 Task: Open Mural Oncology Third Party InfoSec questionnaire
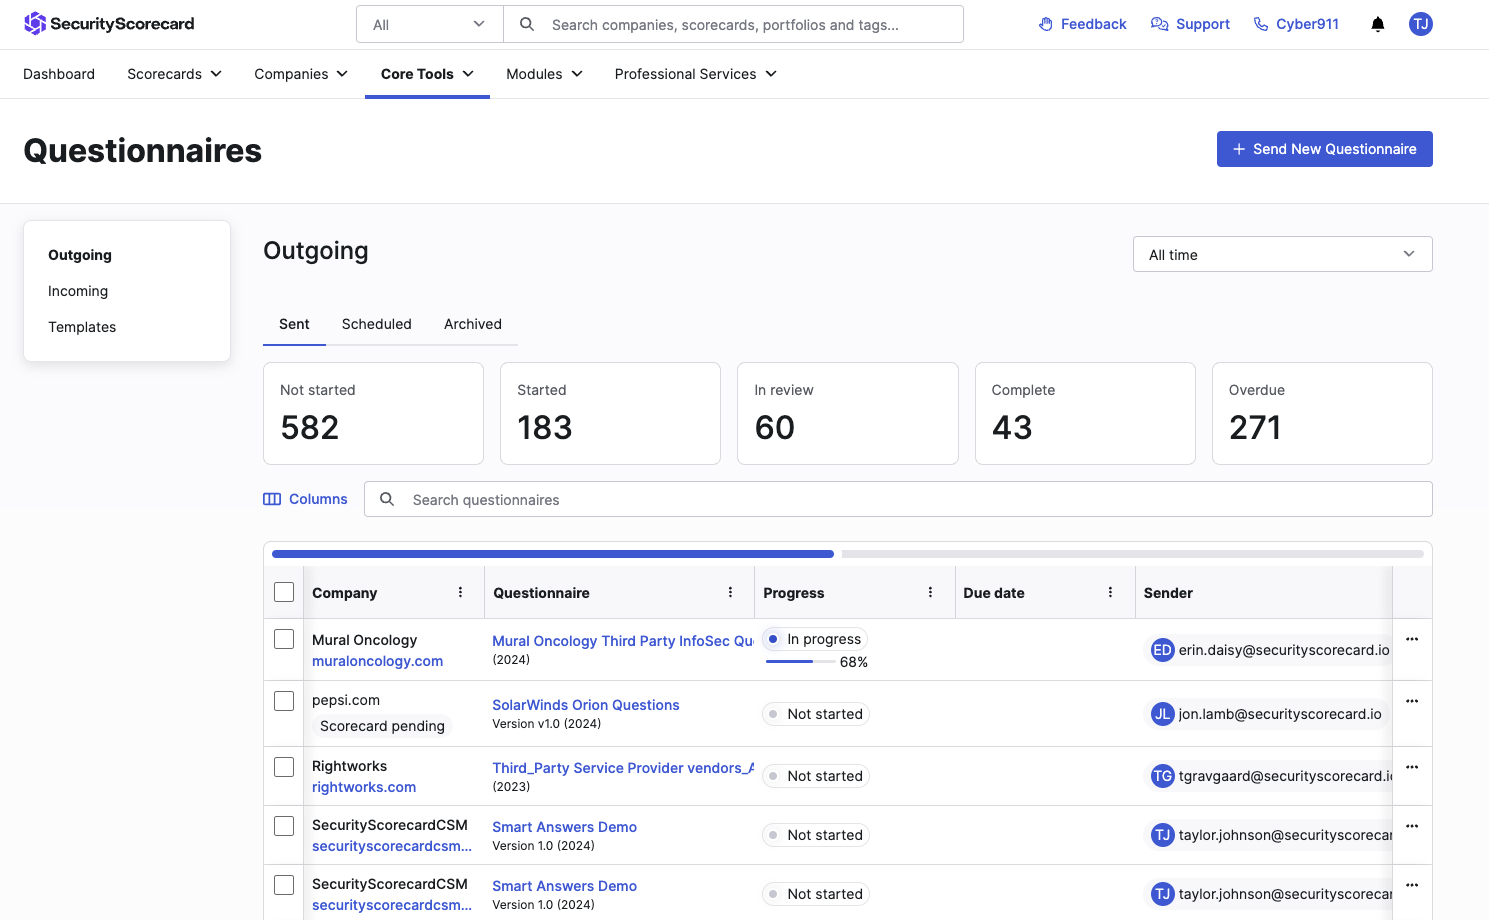[x=623, y=641]
